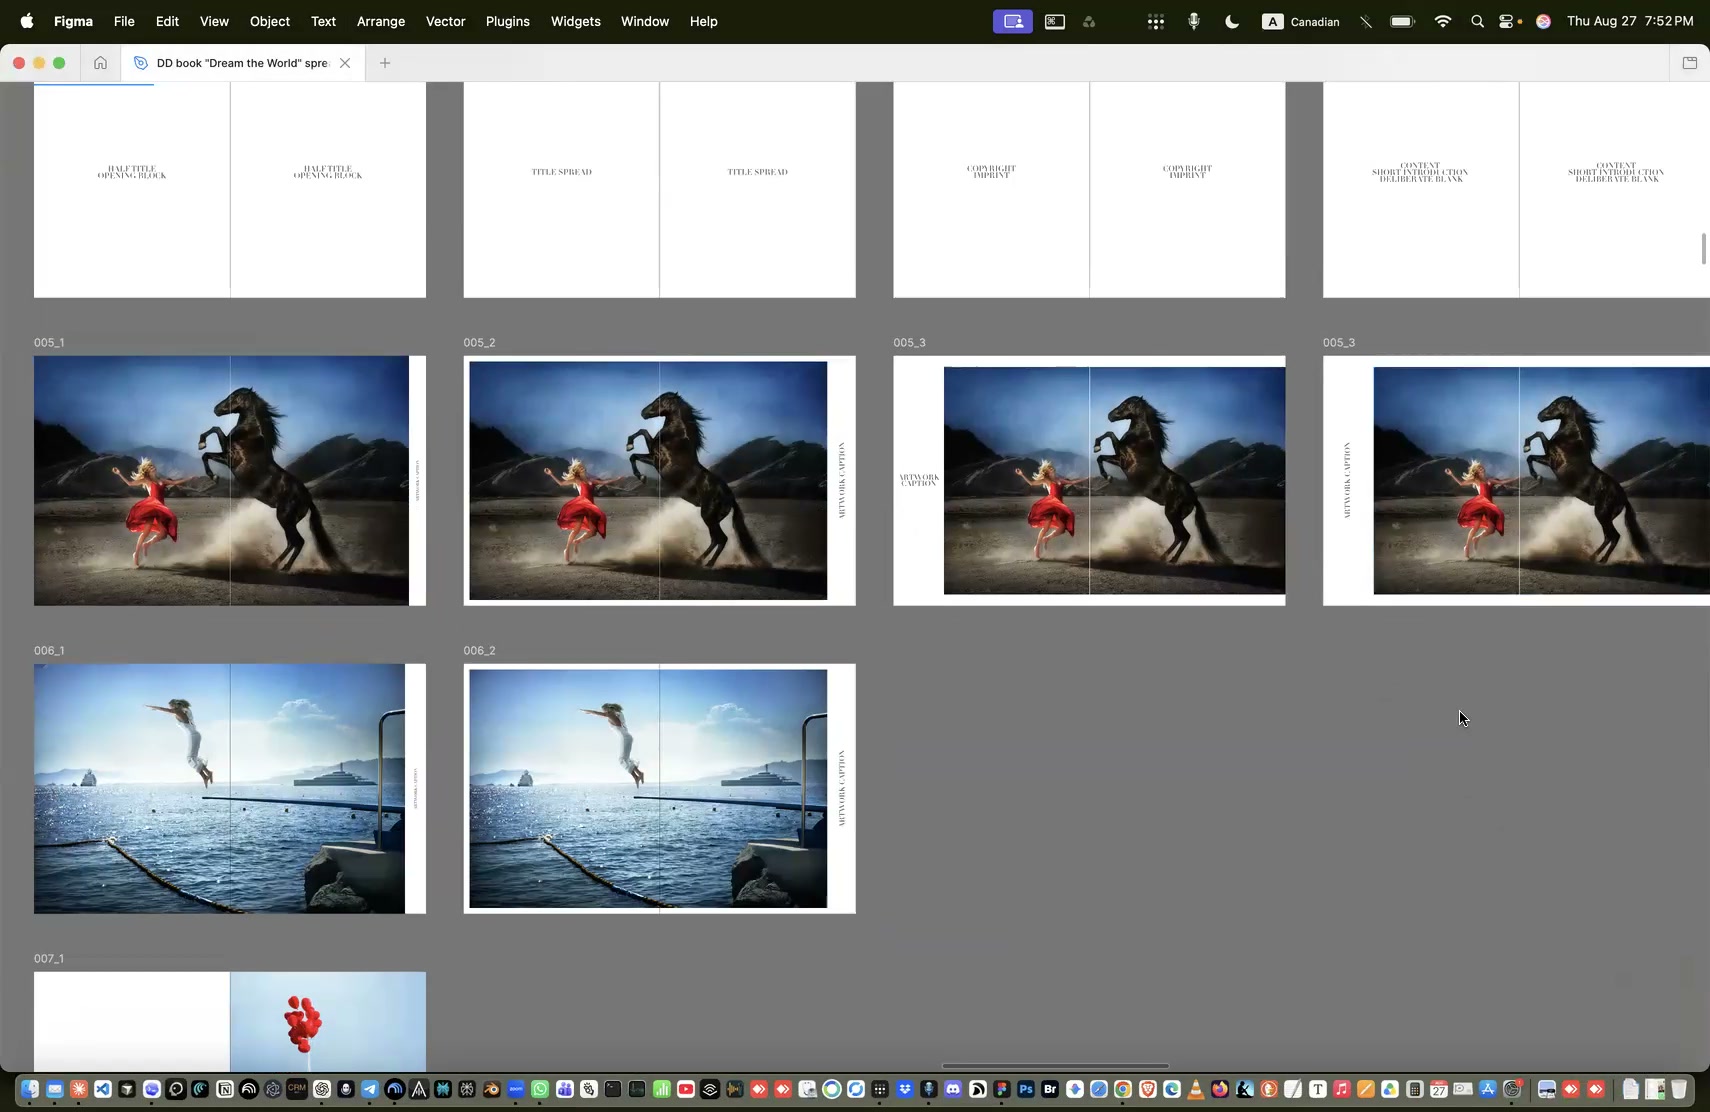This screenshot has width=1710, height=1112.
Task: Open the Widgets menu
Action: (x=576, y=21)
